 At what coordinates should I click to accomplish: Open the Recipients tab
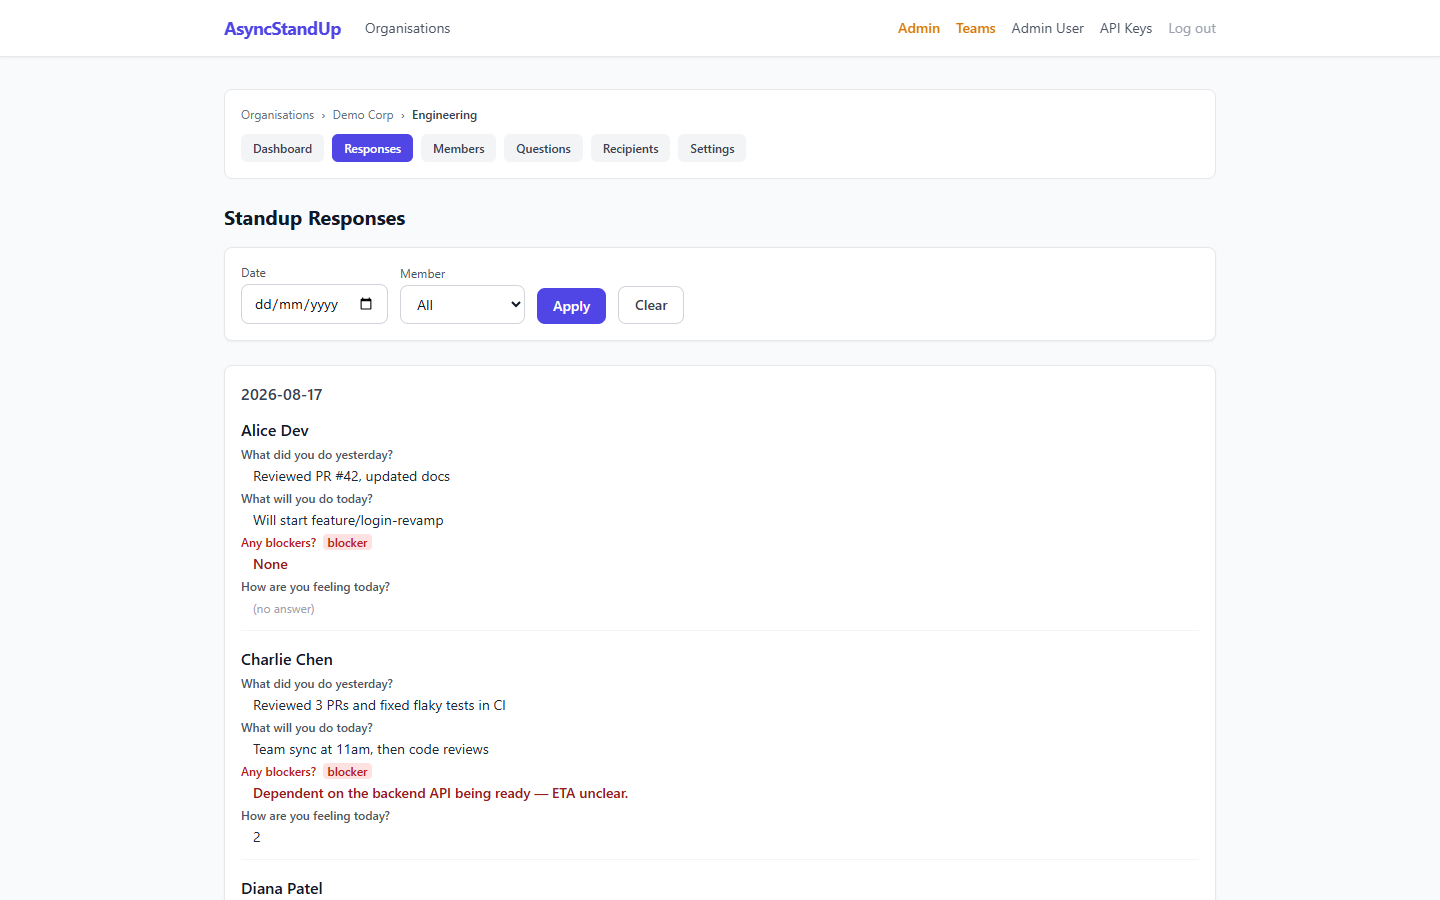coord(630,149)
